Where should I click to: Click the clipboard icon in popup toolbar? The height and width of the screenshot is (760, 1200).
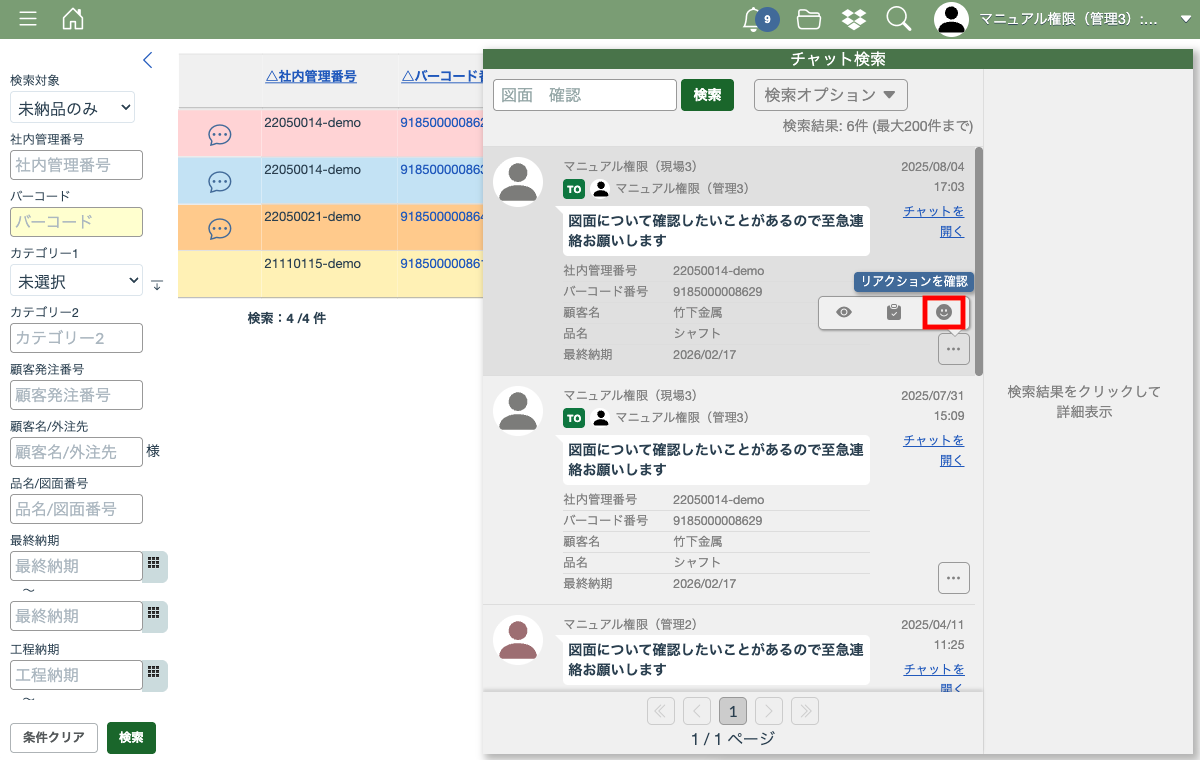(x=894, y=312)
